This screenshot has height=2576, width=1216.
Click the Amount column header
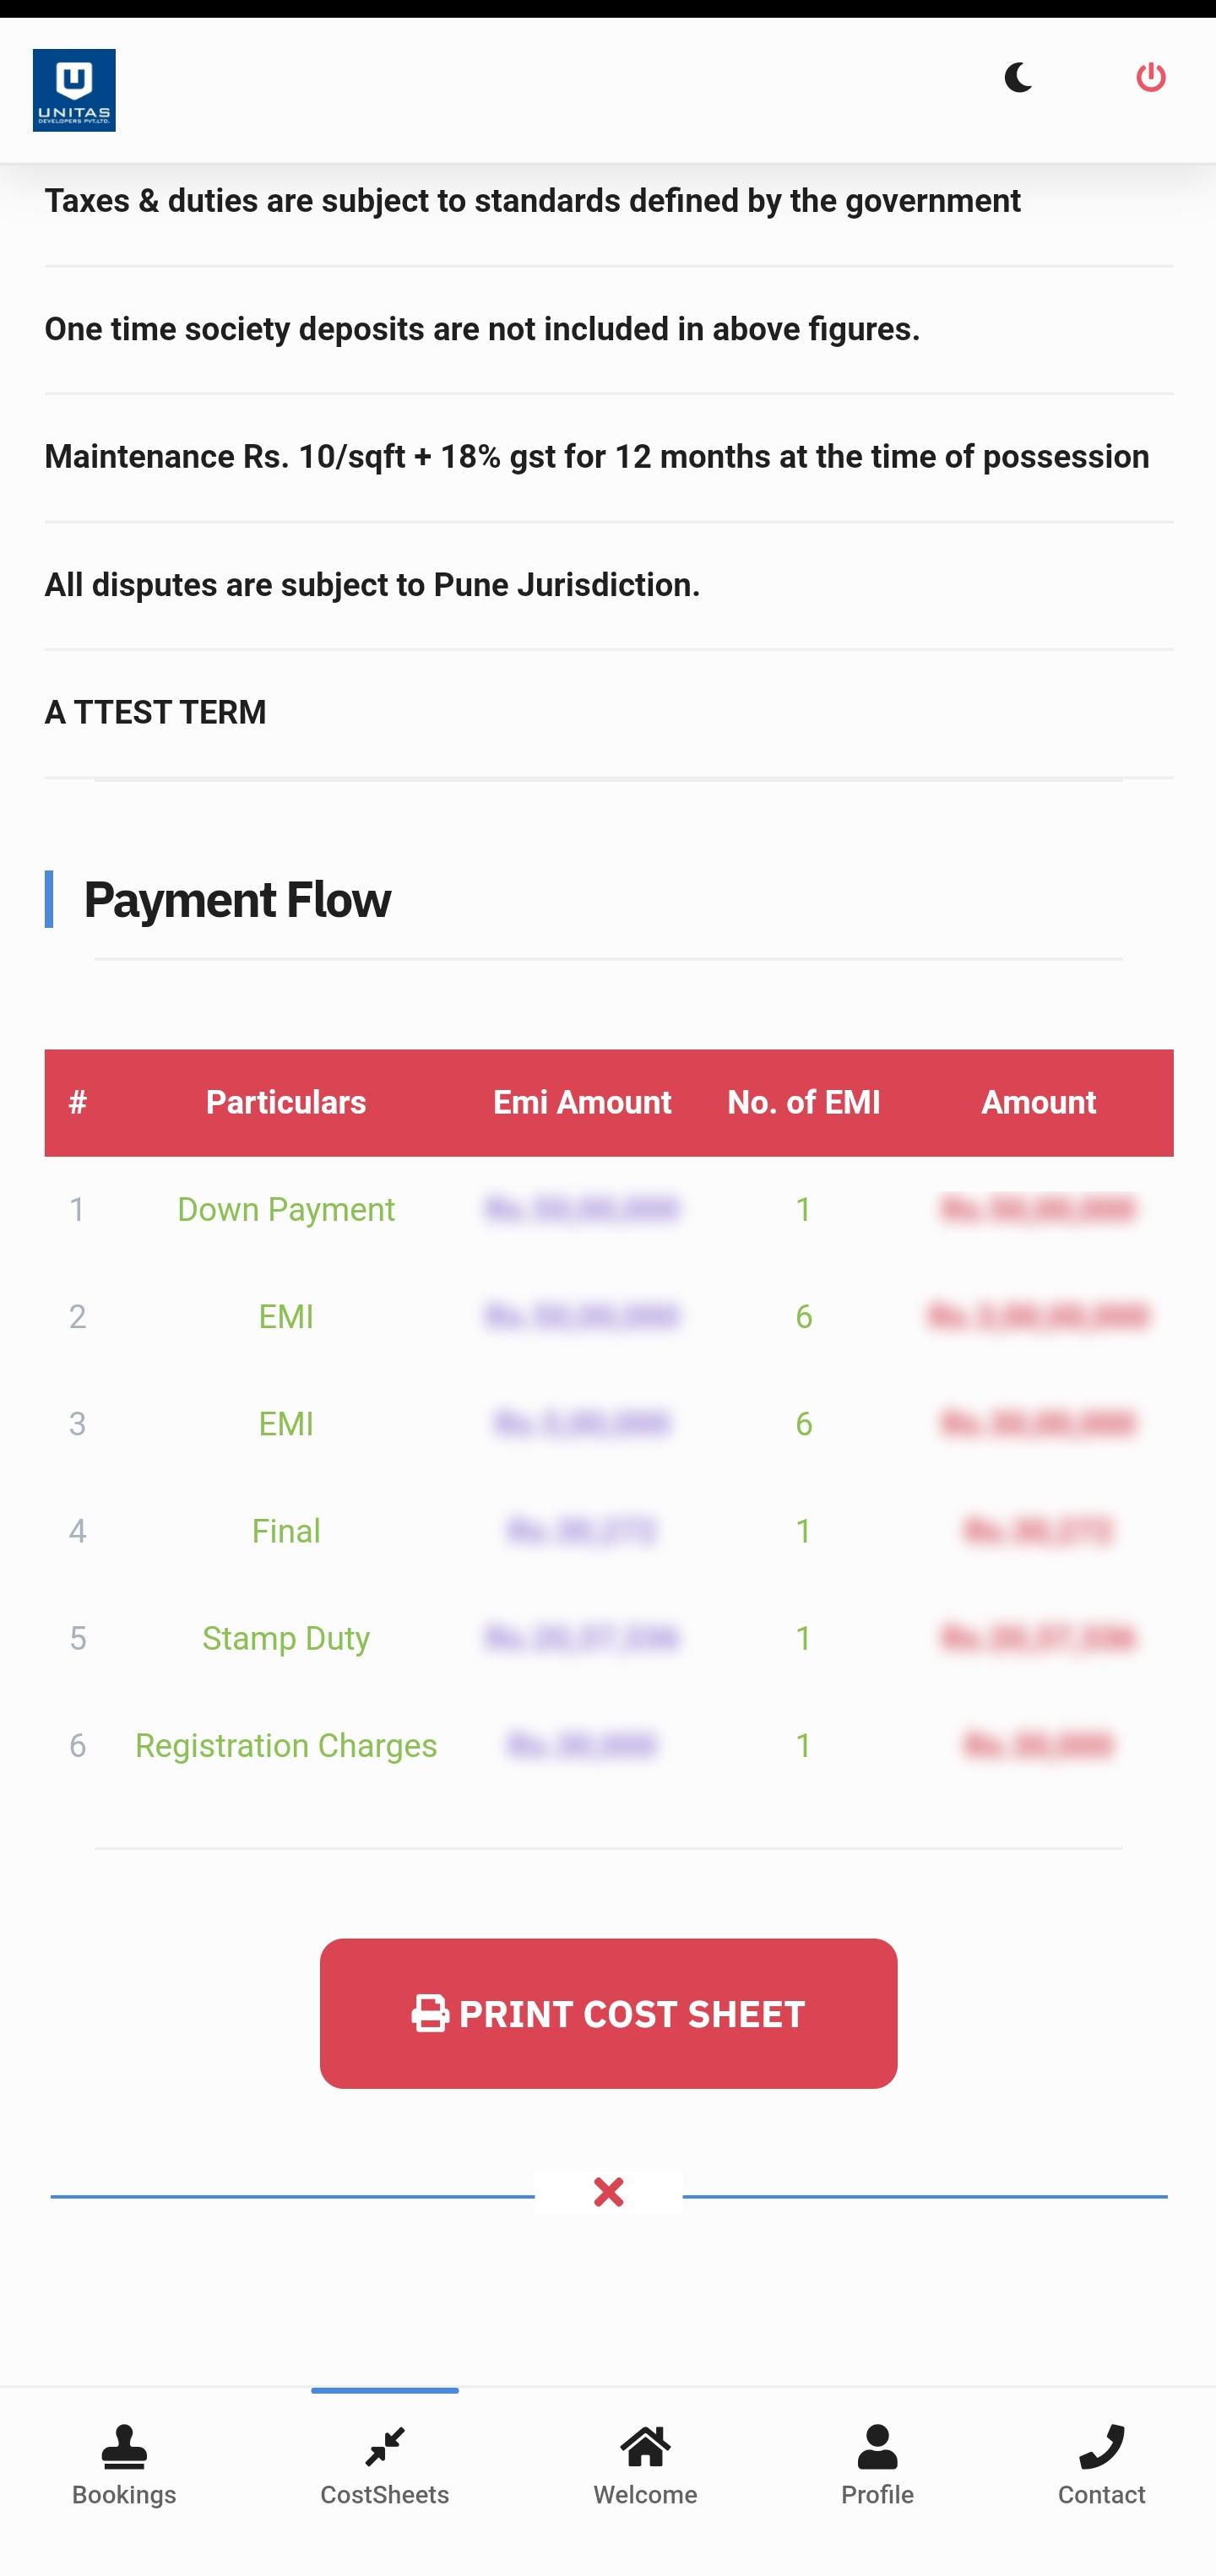point(1038,1103)
